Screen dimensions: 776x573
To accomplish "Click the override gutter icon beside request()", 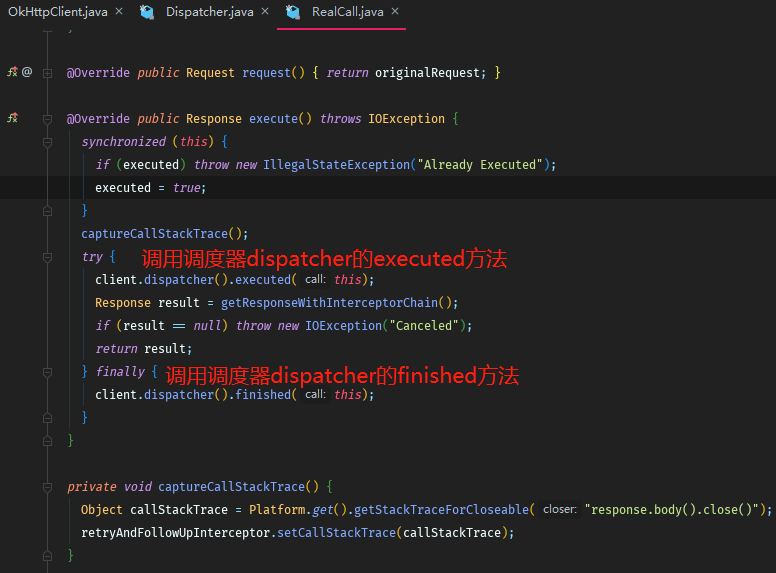I will [x=12, y=72].
